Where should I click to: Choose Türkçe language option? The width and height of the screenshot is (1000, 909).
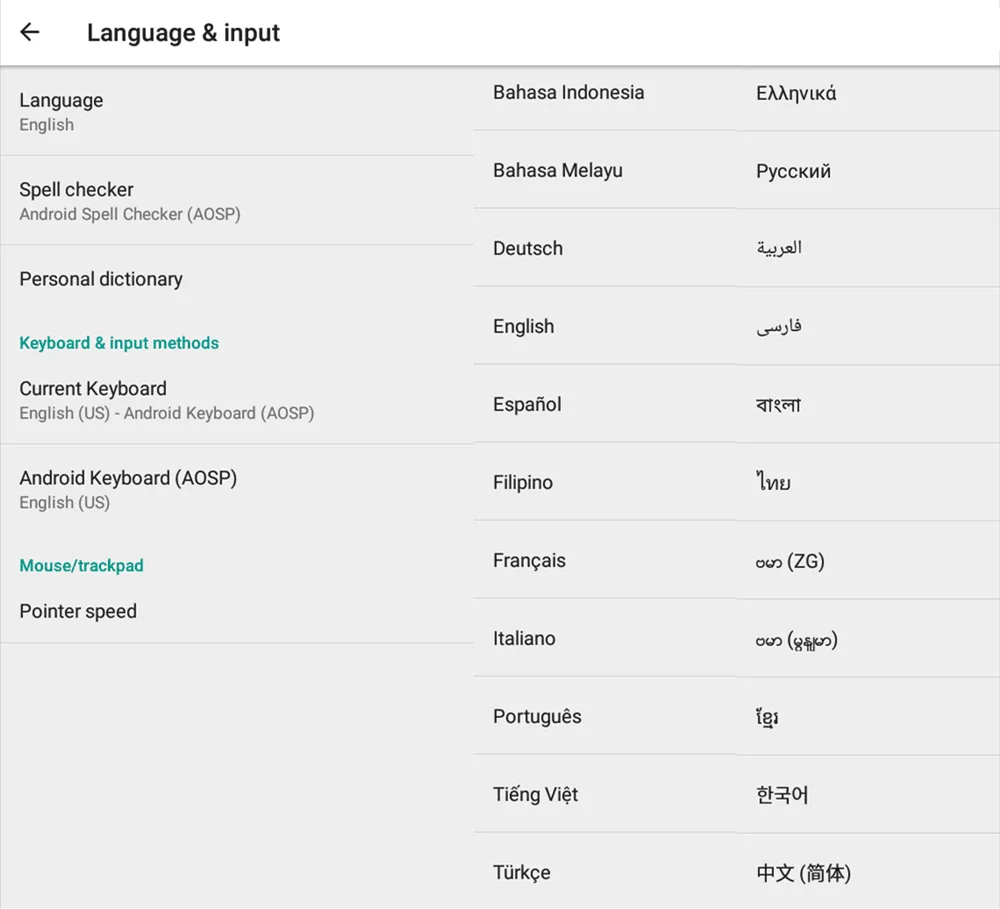point(521,872)
